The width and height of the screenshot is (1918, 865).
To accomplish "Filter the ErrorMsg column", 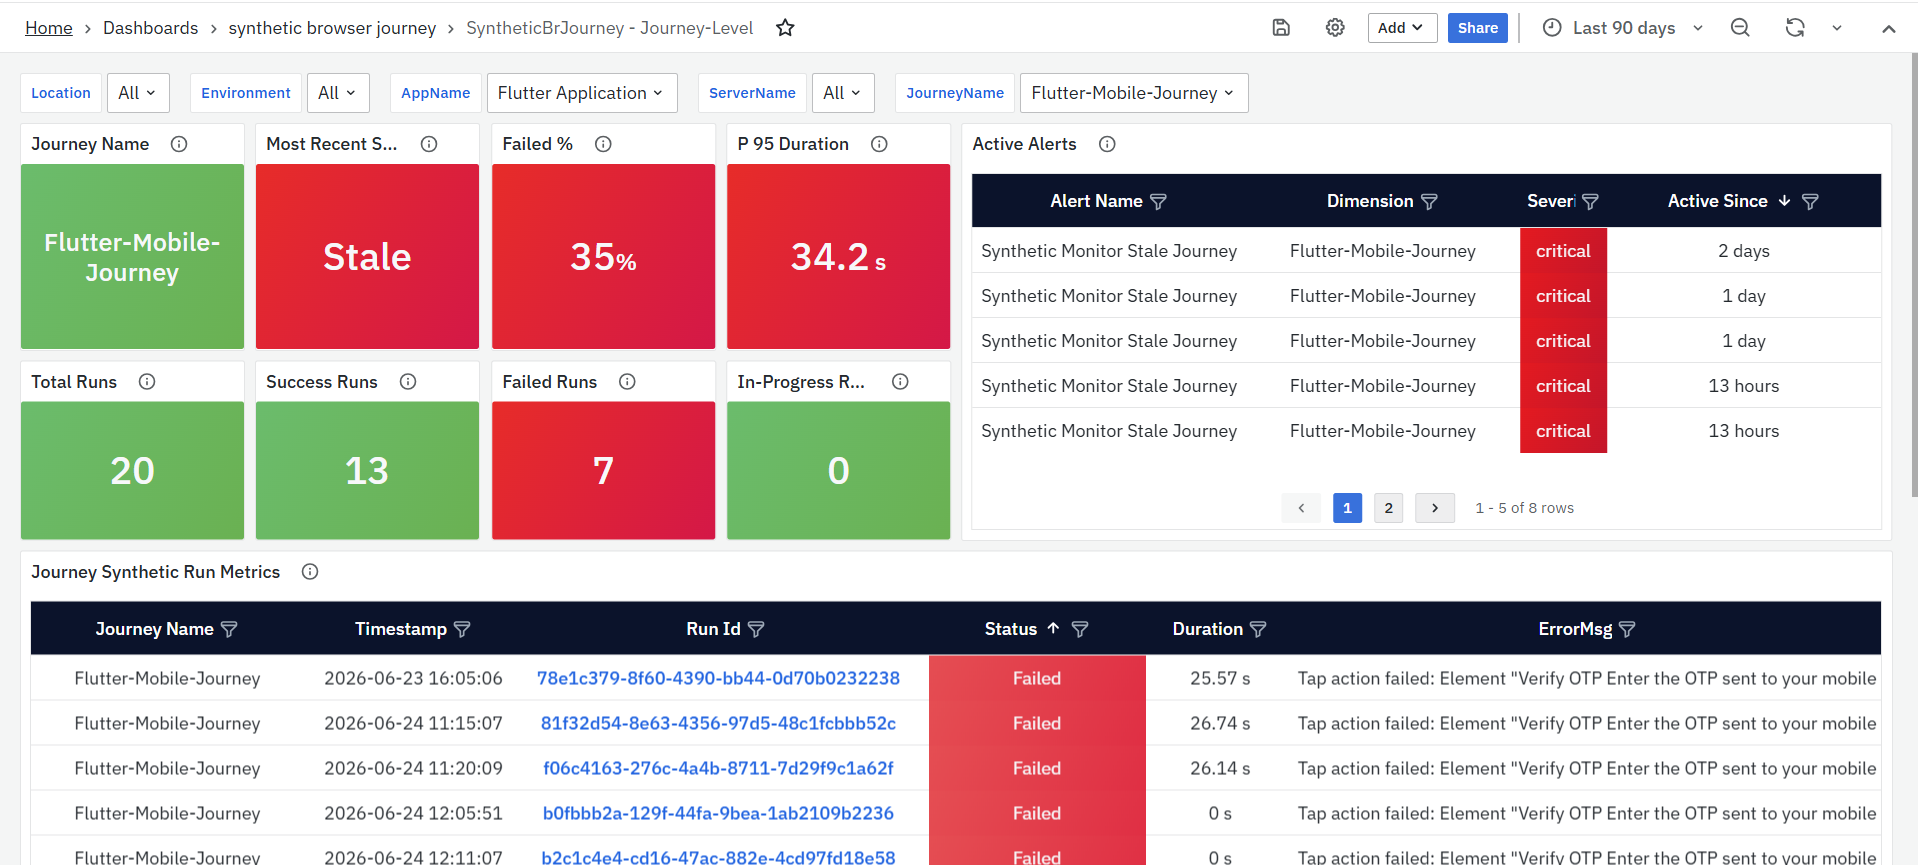I will (1627, 629).
